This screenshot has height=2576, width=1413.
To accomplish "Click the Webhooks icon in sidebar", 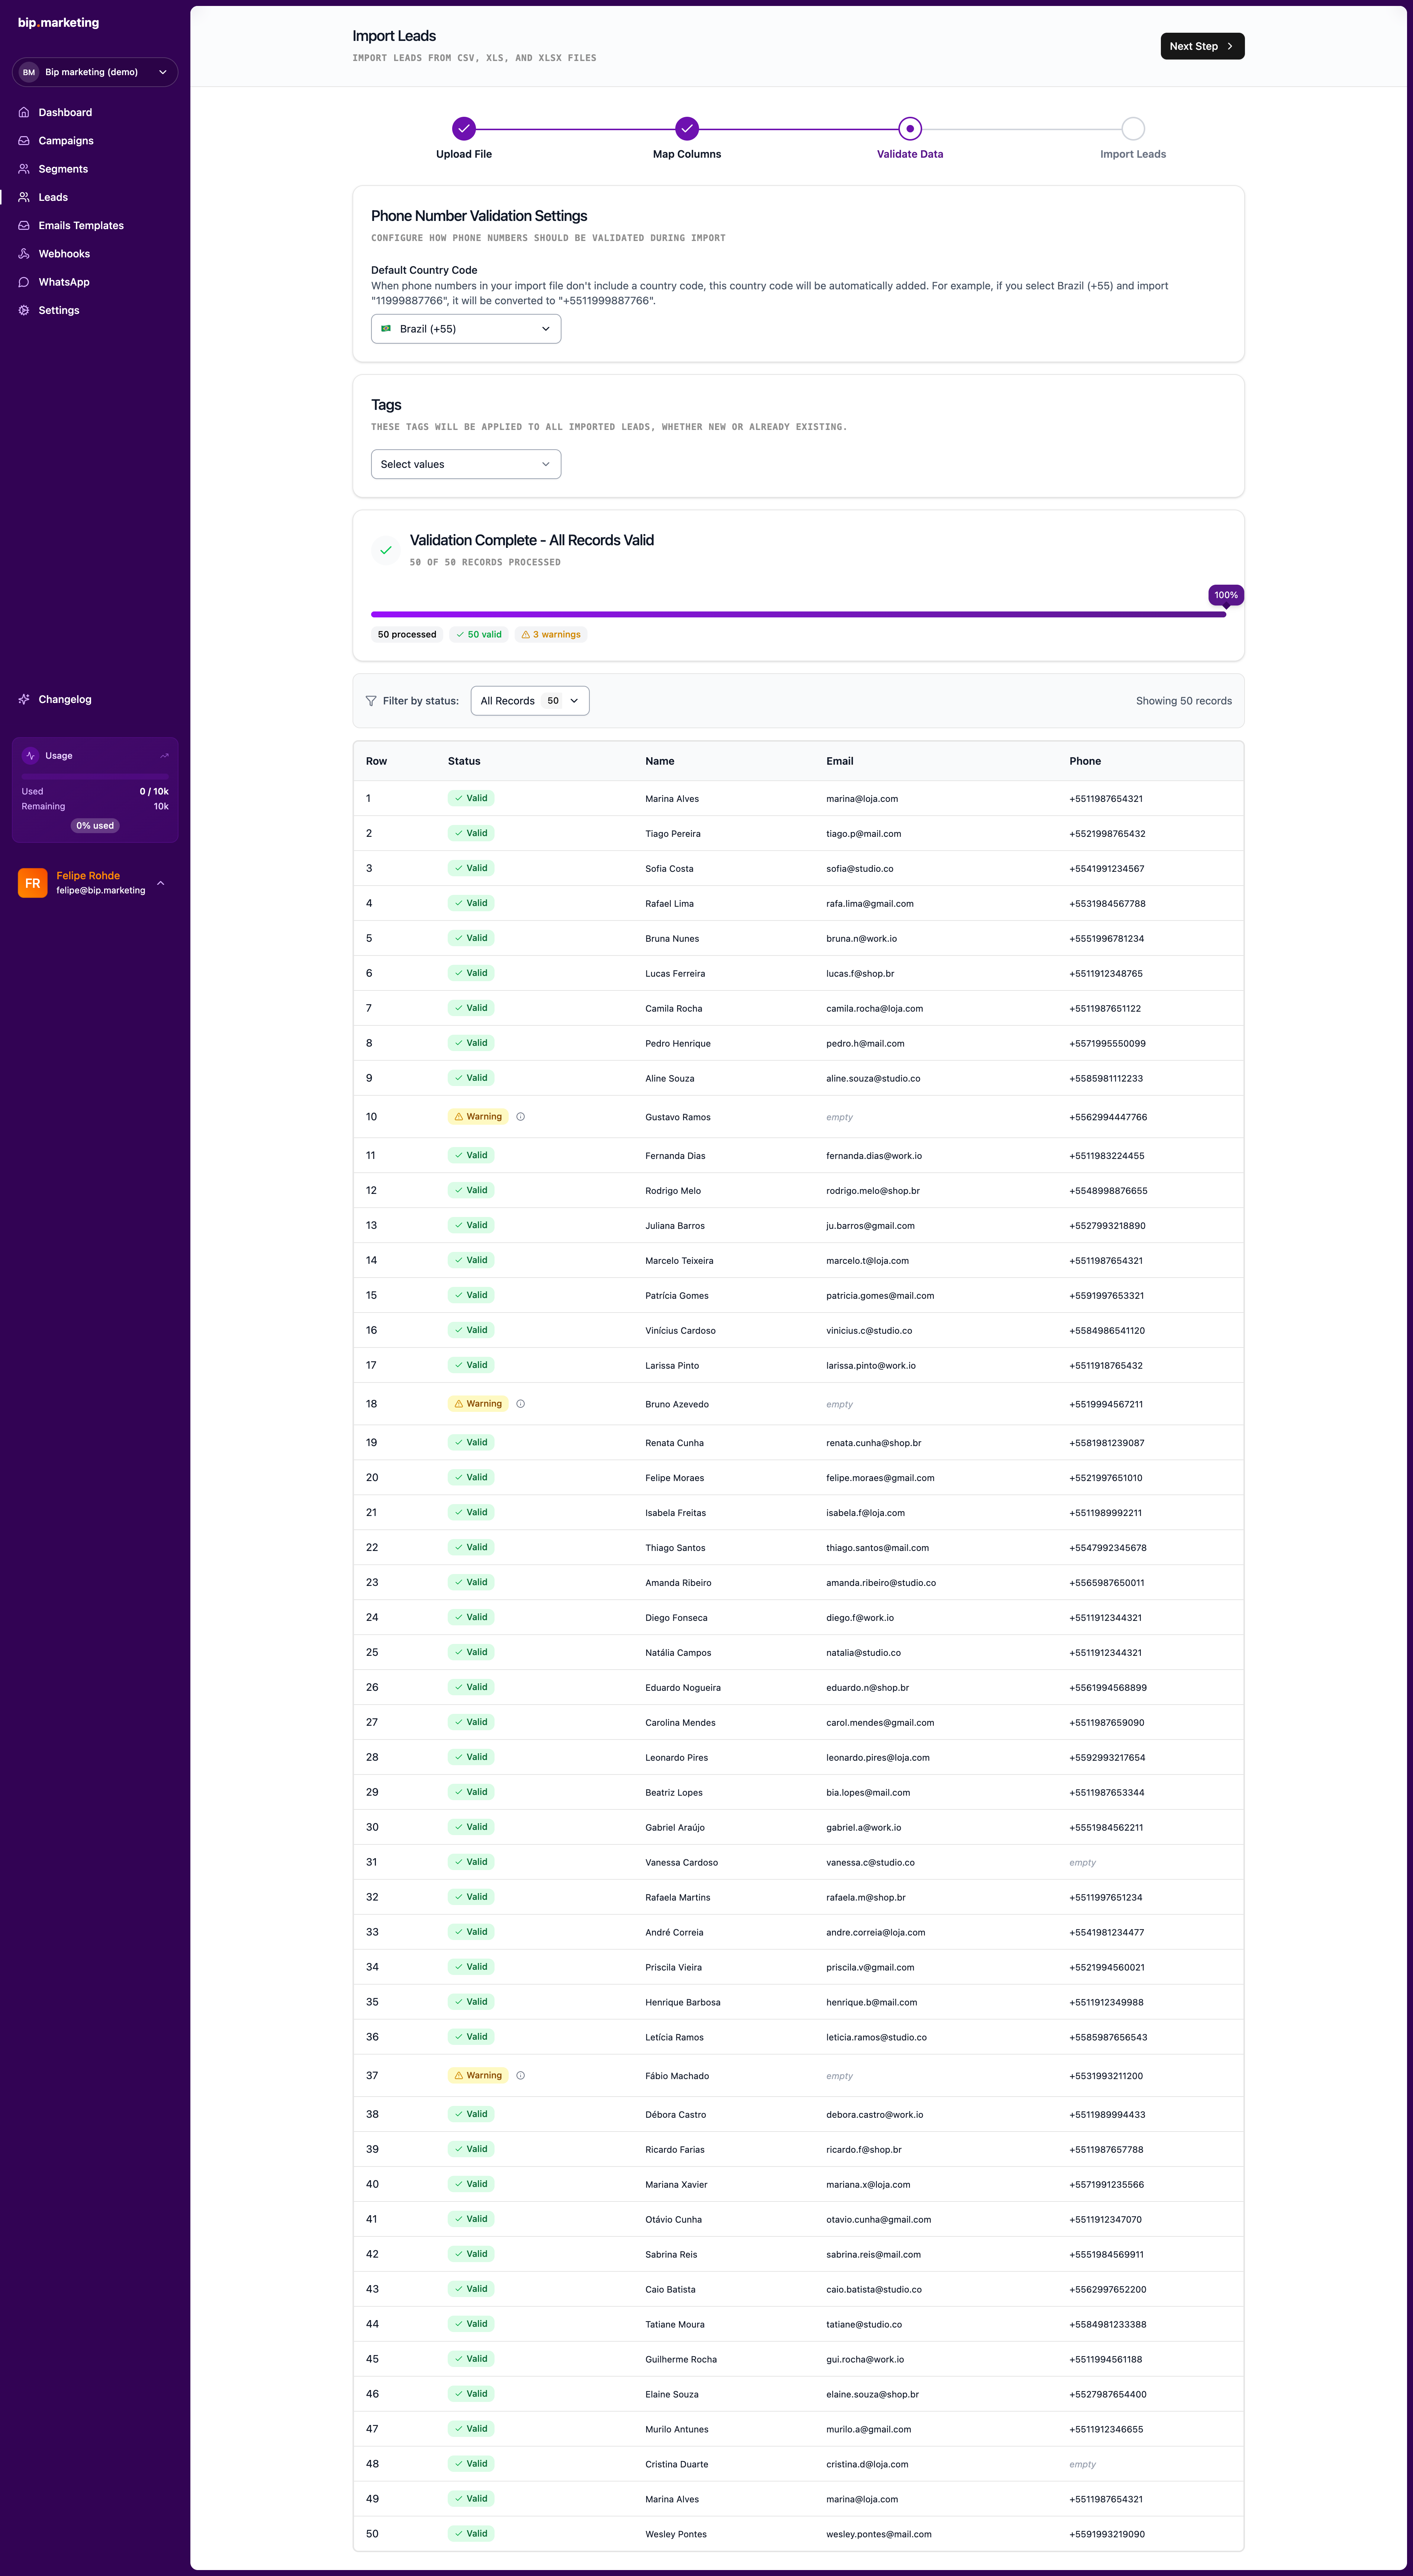I will 24,254.
